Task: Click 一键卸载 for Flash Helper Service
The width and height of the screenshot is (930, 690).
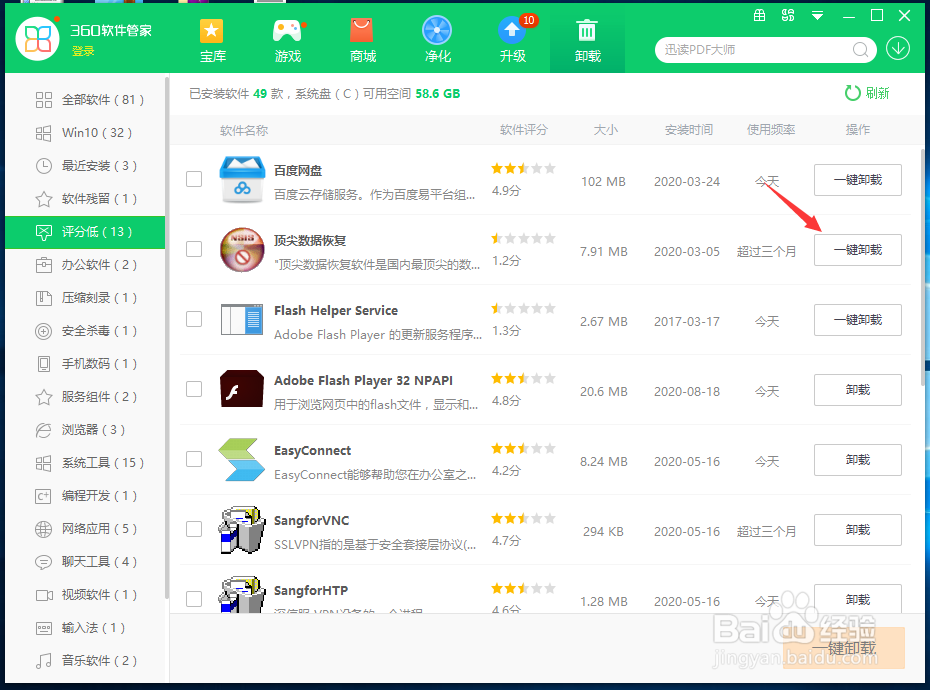Action: click(x=858, y=320)
